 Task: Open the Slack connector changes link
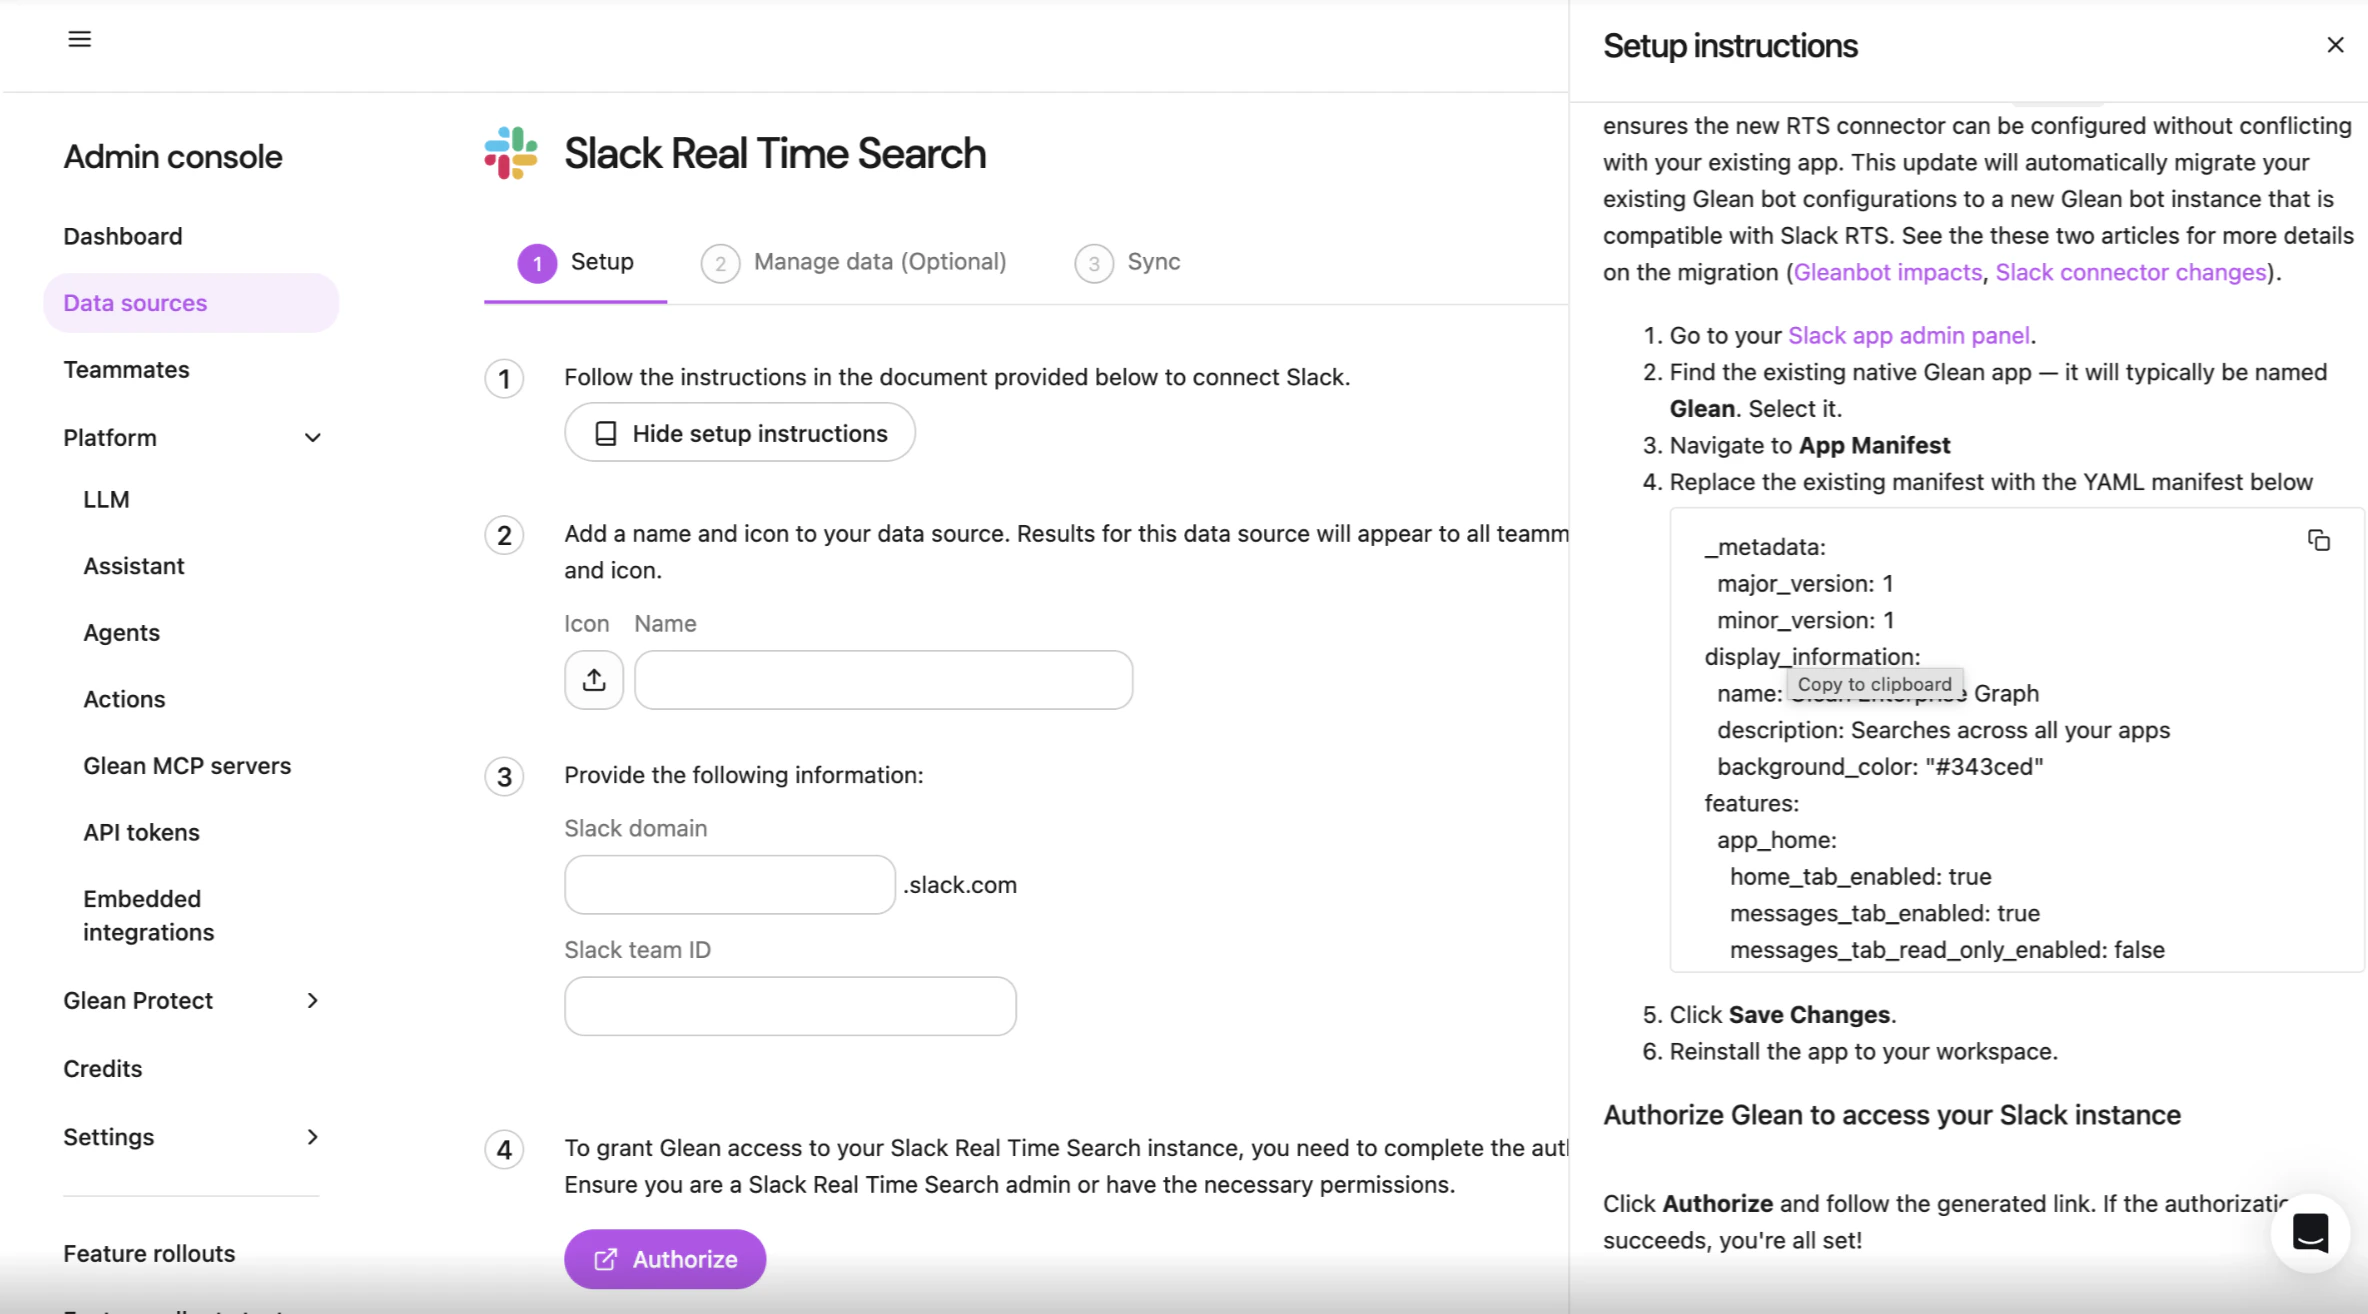click(2129, 272)
